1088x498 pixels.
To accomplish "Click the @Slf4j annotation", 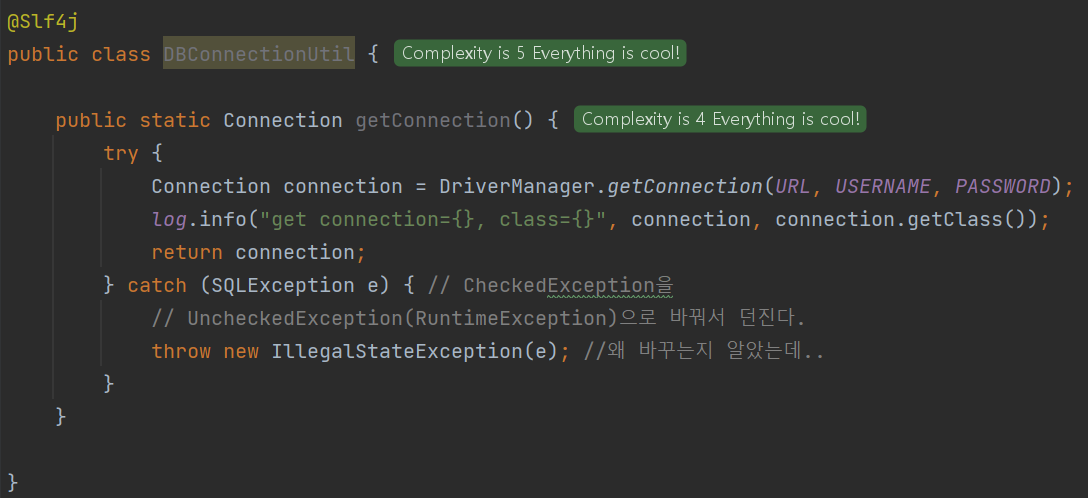I will point(43,22).
